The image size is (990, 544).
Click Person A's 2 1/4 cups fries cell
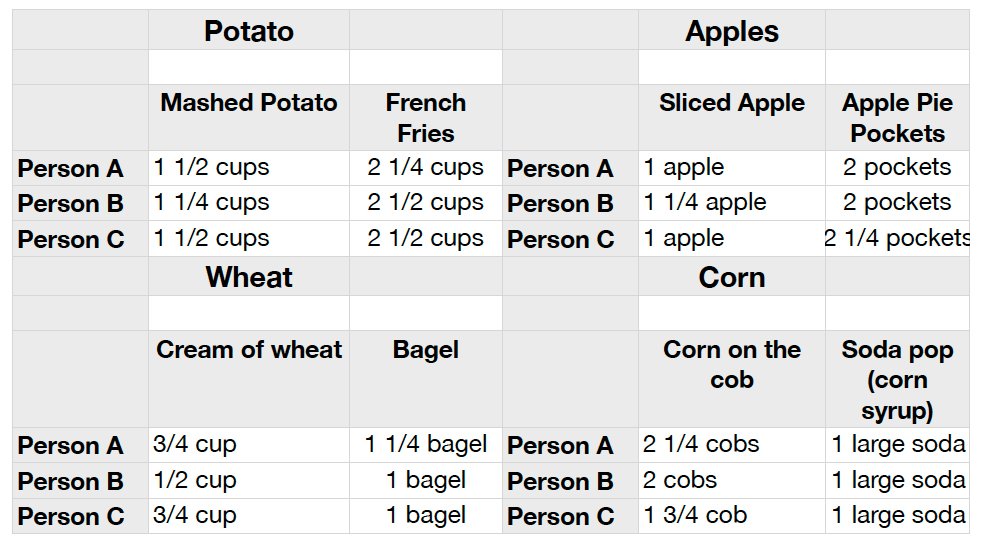click(426, 168)
